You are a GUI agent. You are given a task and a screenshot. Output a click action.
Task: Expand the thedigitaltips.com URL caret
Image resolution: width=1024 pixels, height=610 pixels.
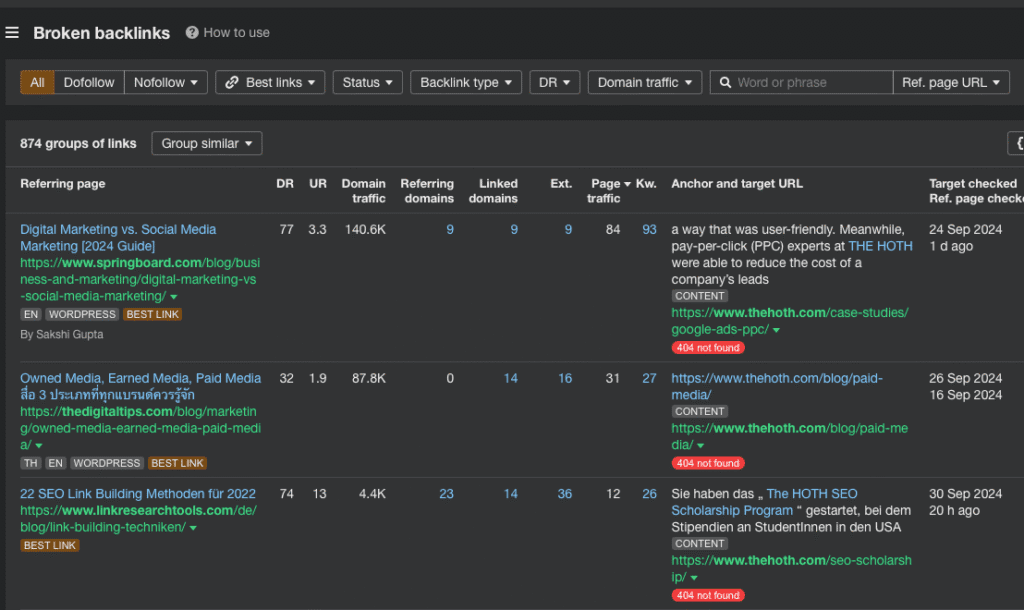click(x=38, y=445)
